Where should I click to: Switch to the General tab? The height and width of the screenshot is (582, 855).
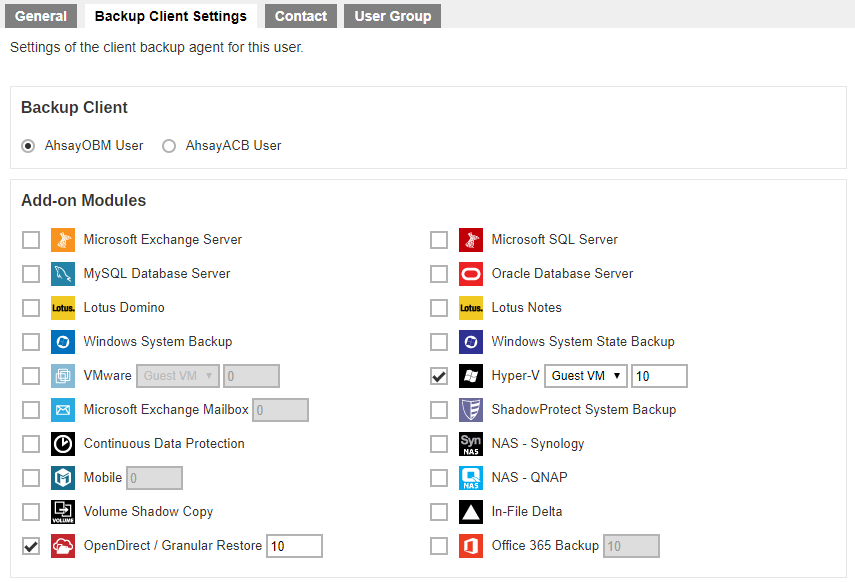click(x=40, y=16)
